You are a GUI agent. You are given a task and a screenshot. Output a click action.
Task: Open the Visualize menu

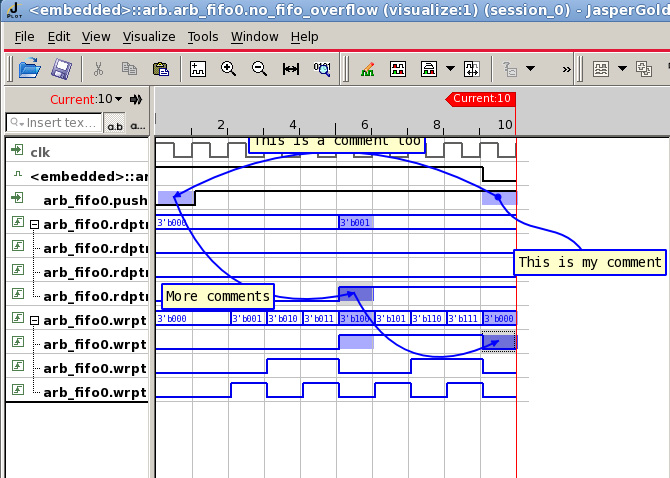click(x=149, y=37)
